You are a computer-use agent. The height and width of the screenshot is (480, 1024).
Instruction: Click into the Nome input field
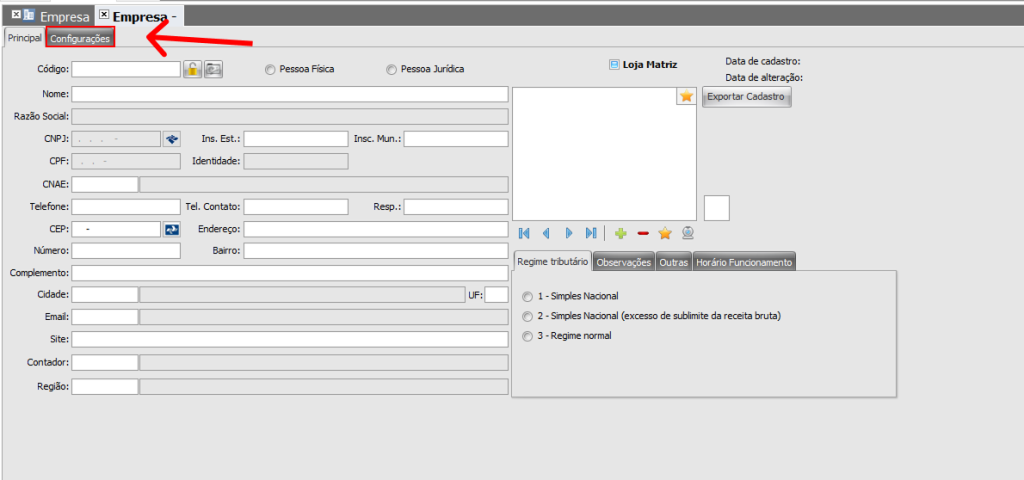click(x=290, y=94)
